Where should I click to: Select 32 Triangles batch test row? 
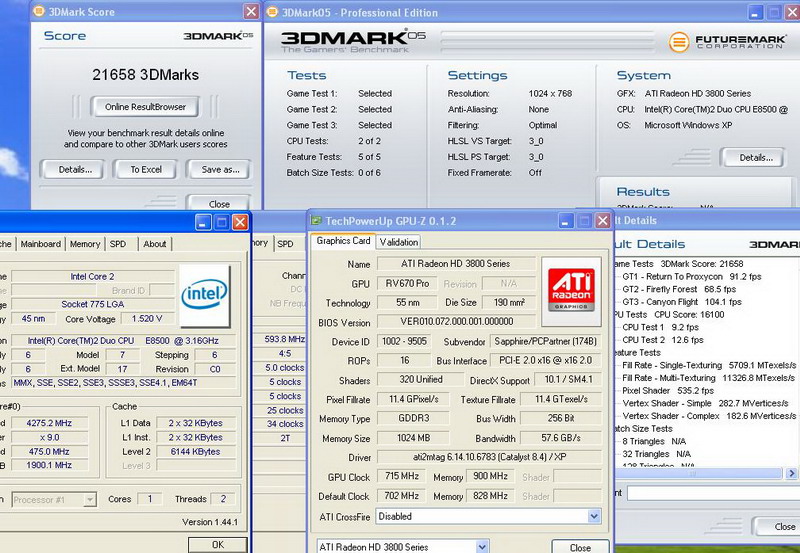[x=656, y=454]
